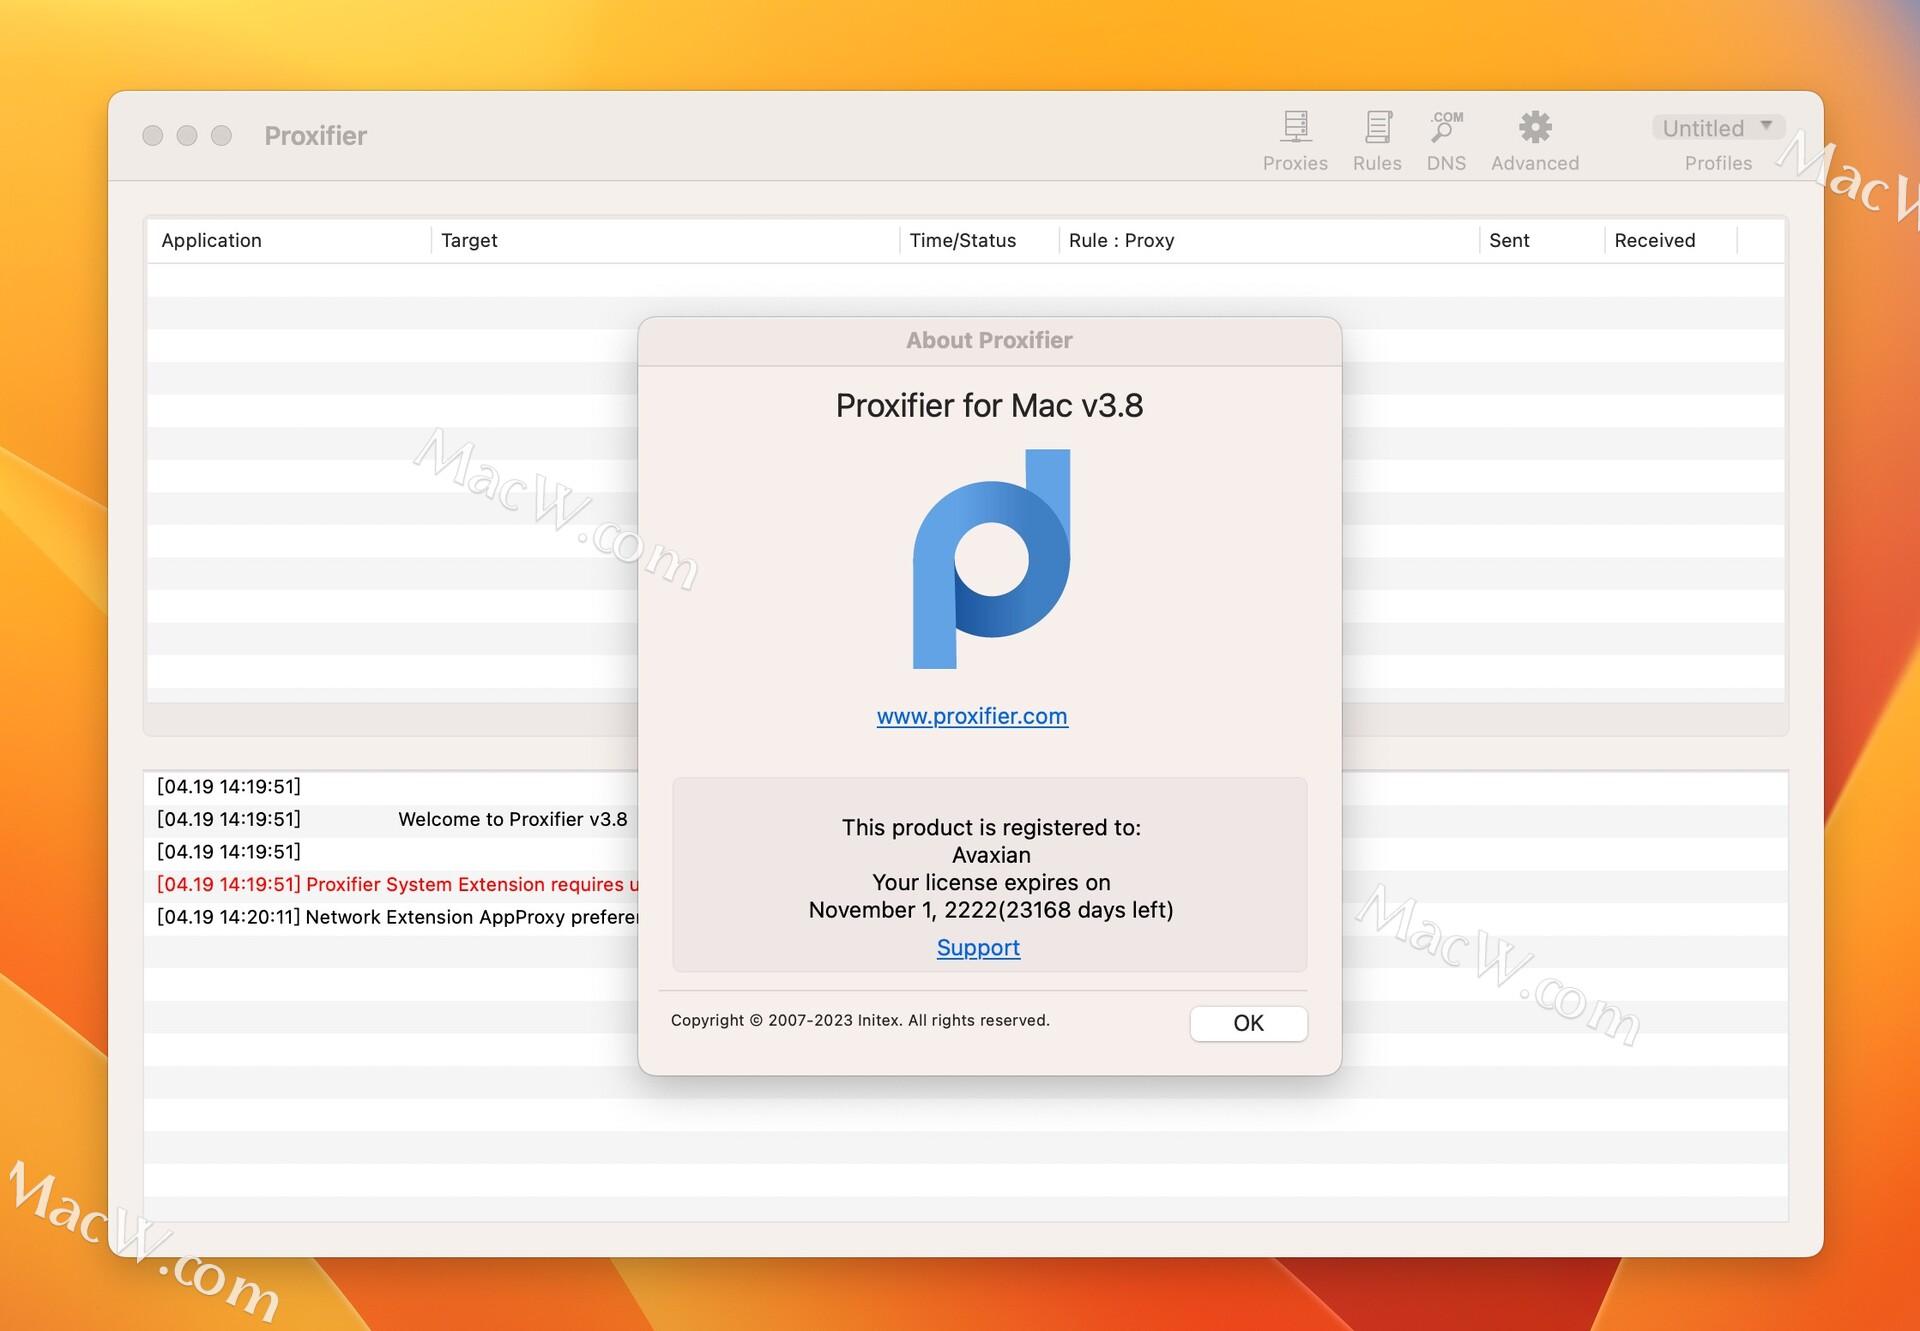Image resolution: width=1920 pixels, height=1331 pixels.
Task: Click the Rule : Proxy column header
Action: [1121, 240]
